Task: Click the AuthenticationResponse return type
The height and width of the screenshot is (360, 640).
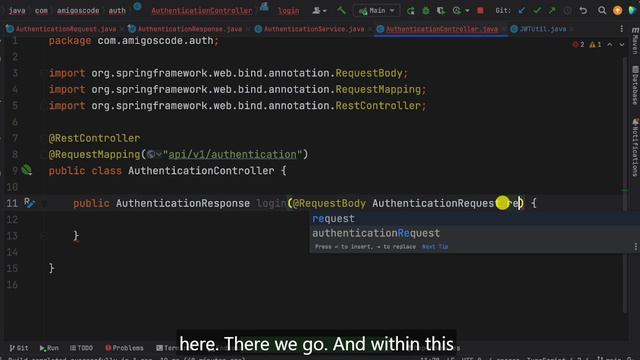Action: (182, 203)
